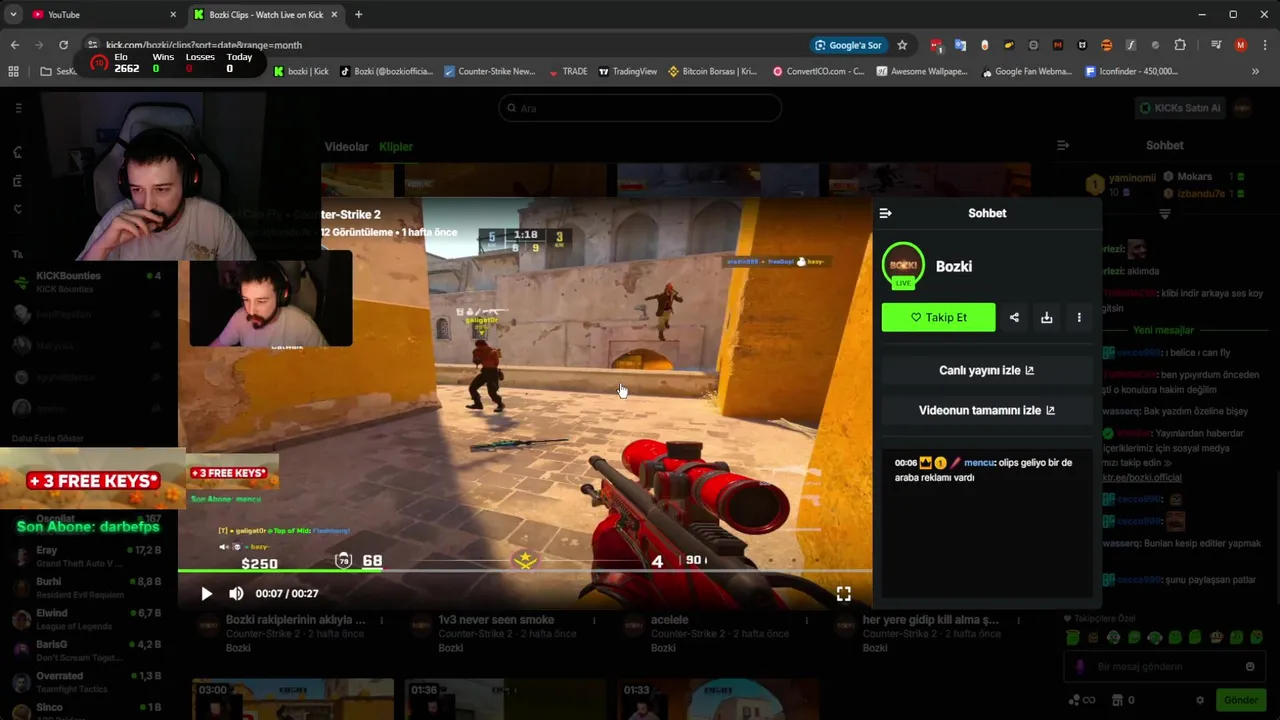This screenshot has width=1280, height=720.
Task: Open KICKBounties in sidebar
Action: [88, 282]
